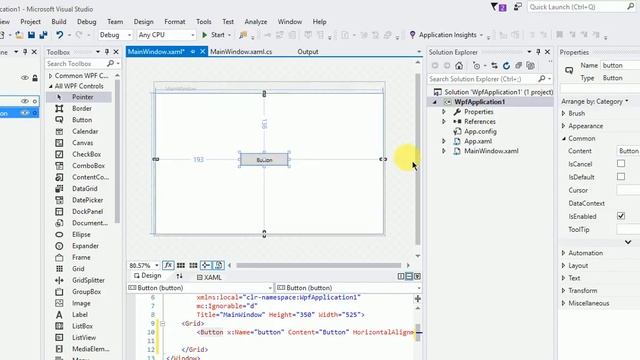
Task: Click Sync with Active Document icon
Action: click(x=494, y=66)
